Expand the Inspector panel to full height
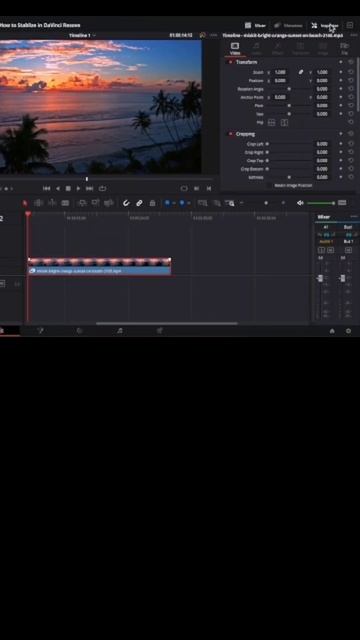The width and height of the screenshot is (360, 640). click(x=350, y=25)
